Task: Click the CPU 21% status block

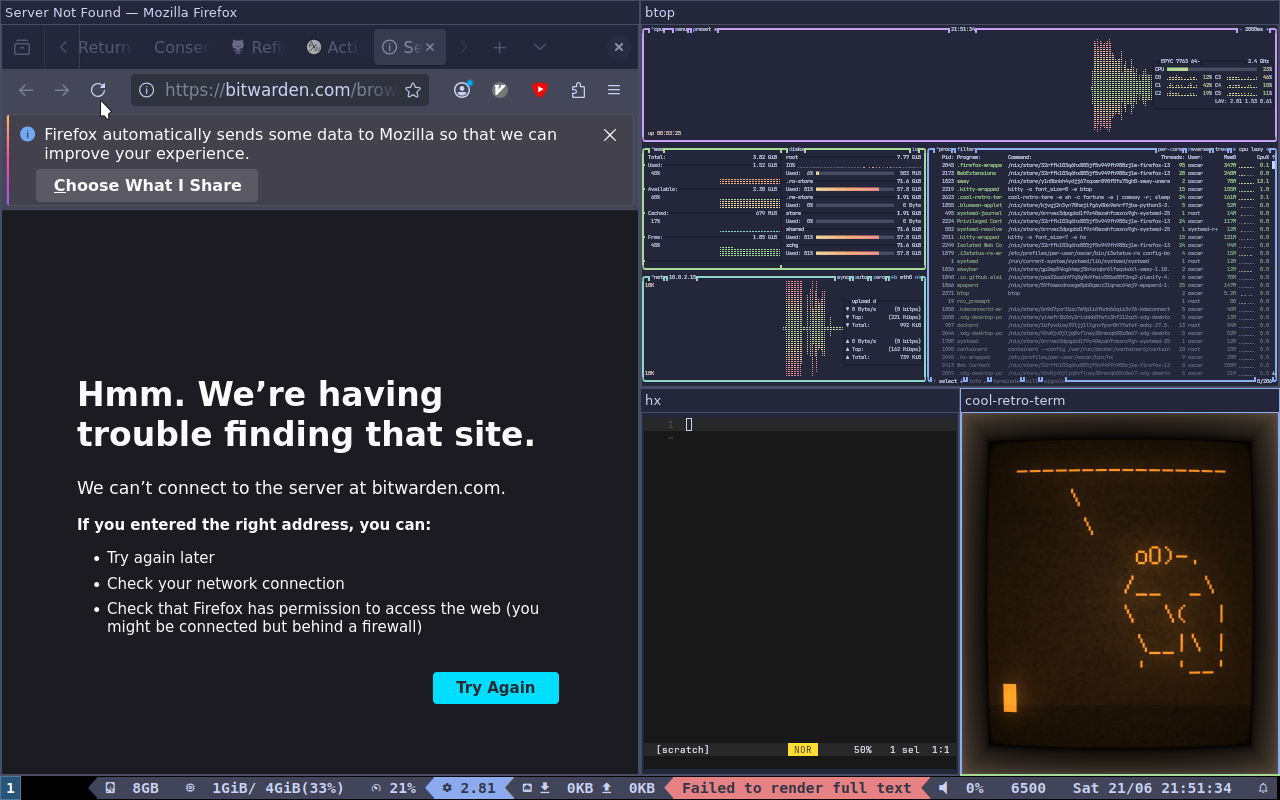Action: (x=393, y=788)
